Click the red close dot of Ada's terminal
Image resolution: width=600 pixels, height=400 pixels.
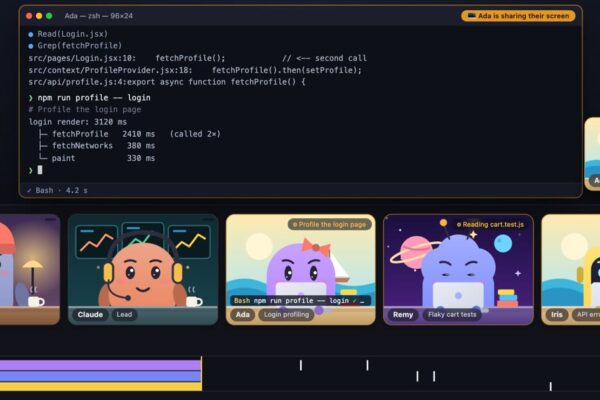pyautogui.click(x=29, y=16)
